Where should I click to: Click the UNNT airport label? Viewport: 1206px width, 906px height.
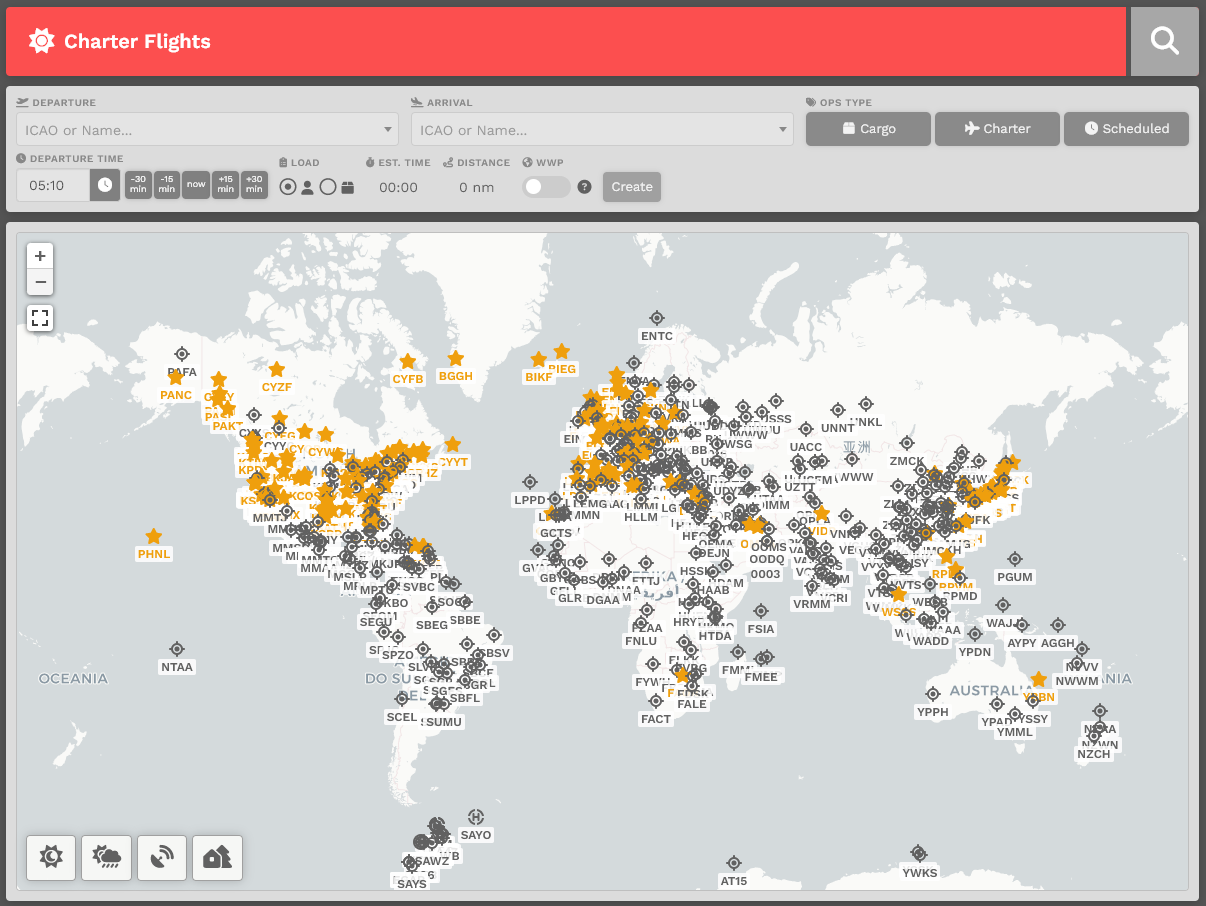tap(837, 428)
